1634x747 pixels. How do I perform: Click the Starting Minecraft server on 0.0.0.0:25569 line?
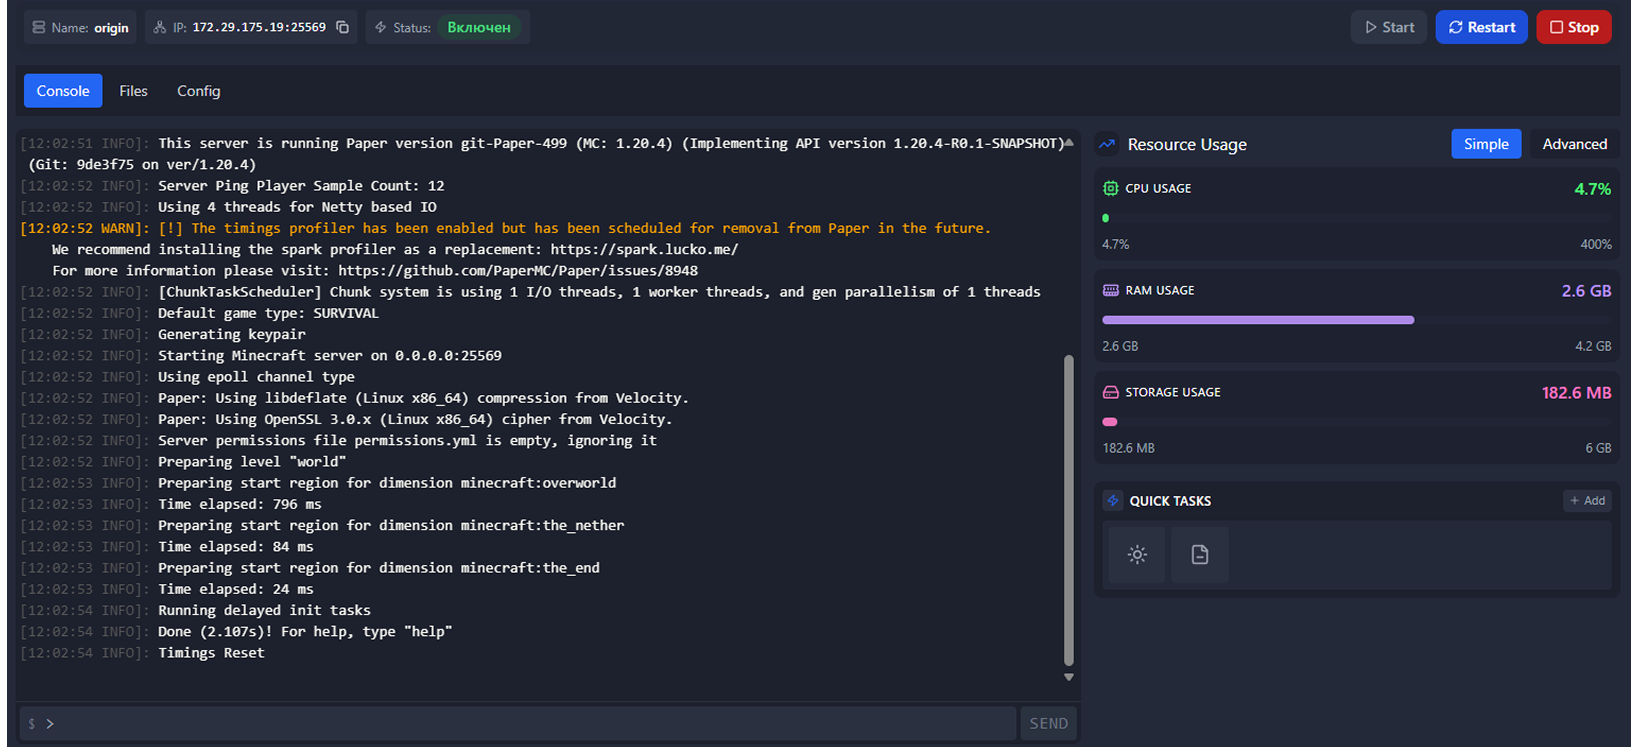pos(330,355)
